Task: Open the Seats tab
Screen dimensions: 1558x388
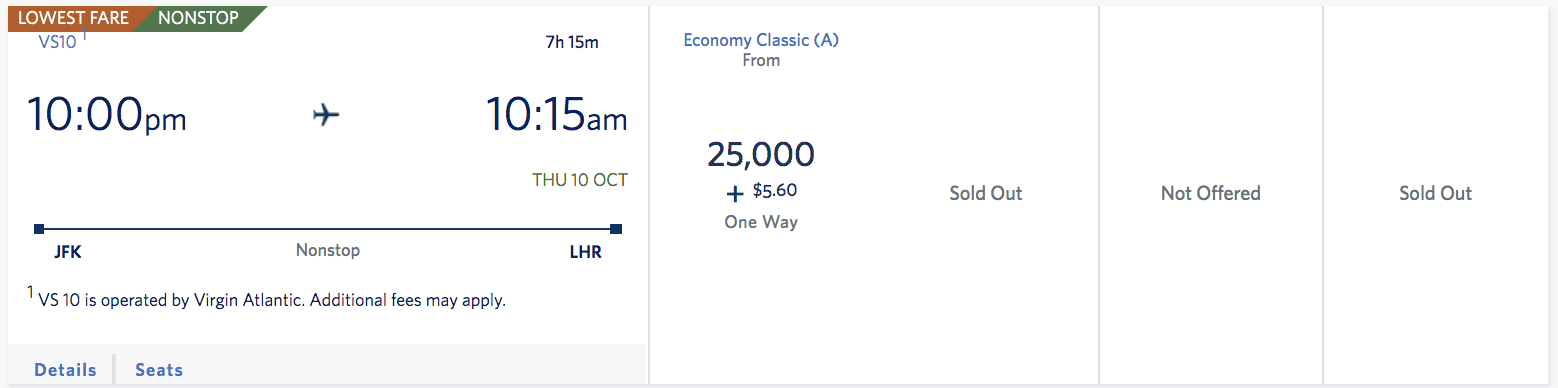Action: point(159,369)
